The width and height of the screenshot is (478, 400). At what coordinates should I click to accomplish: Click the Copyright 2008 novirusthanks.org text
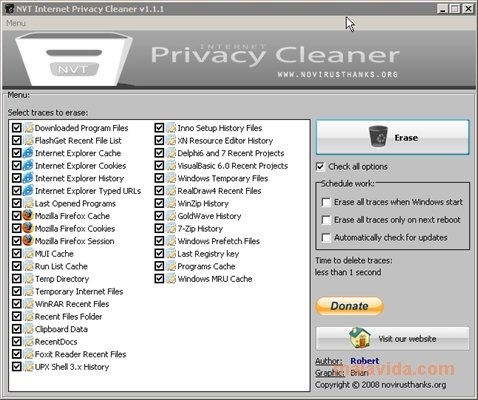click(380, 385)
